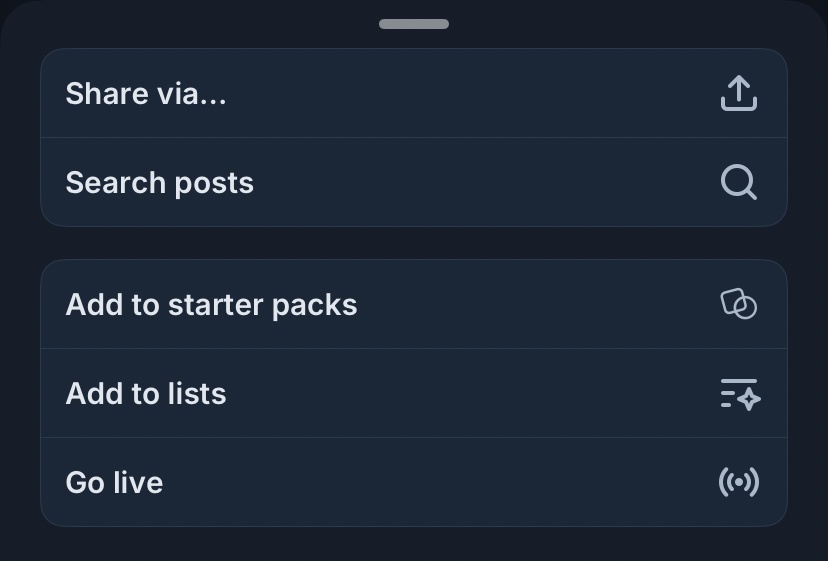
Task: Click the lists sparkle icon
Action: [x=739, y=394]
